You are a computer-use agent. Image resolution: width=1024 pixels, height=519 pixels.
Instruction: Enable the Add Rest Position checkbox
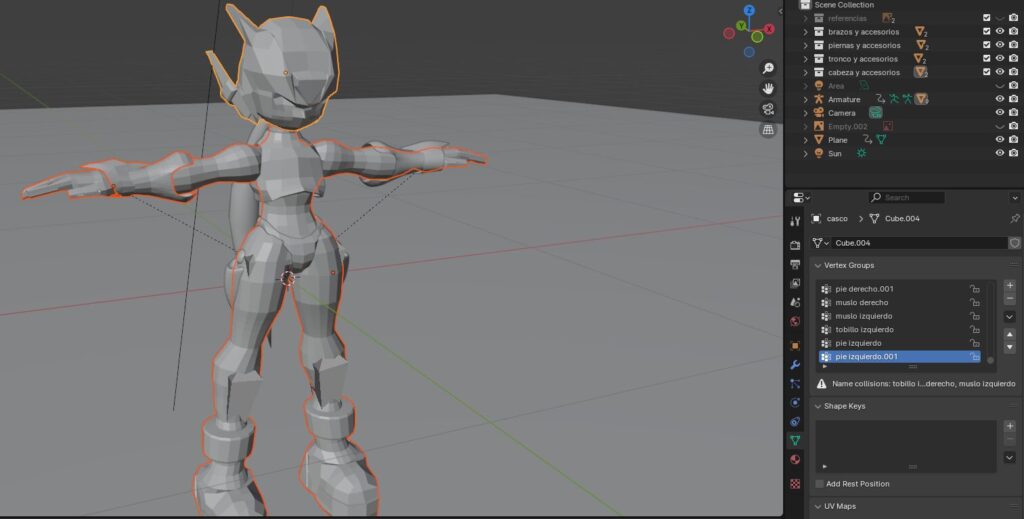pos(820,484)
